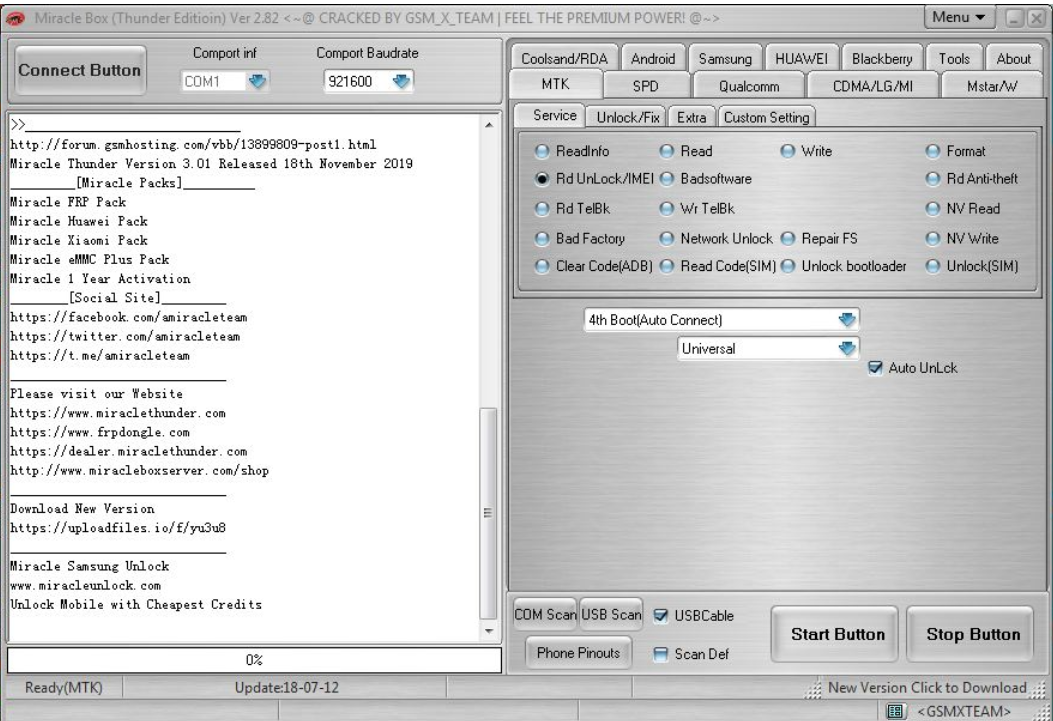Viewport: 1053px width, 721px height.
Task: Toggle the USBCable checkbox
Action: pyautogui.click(x=660, y=615)
